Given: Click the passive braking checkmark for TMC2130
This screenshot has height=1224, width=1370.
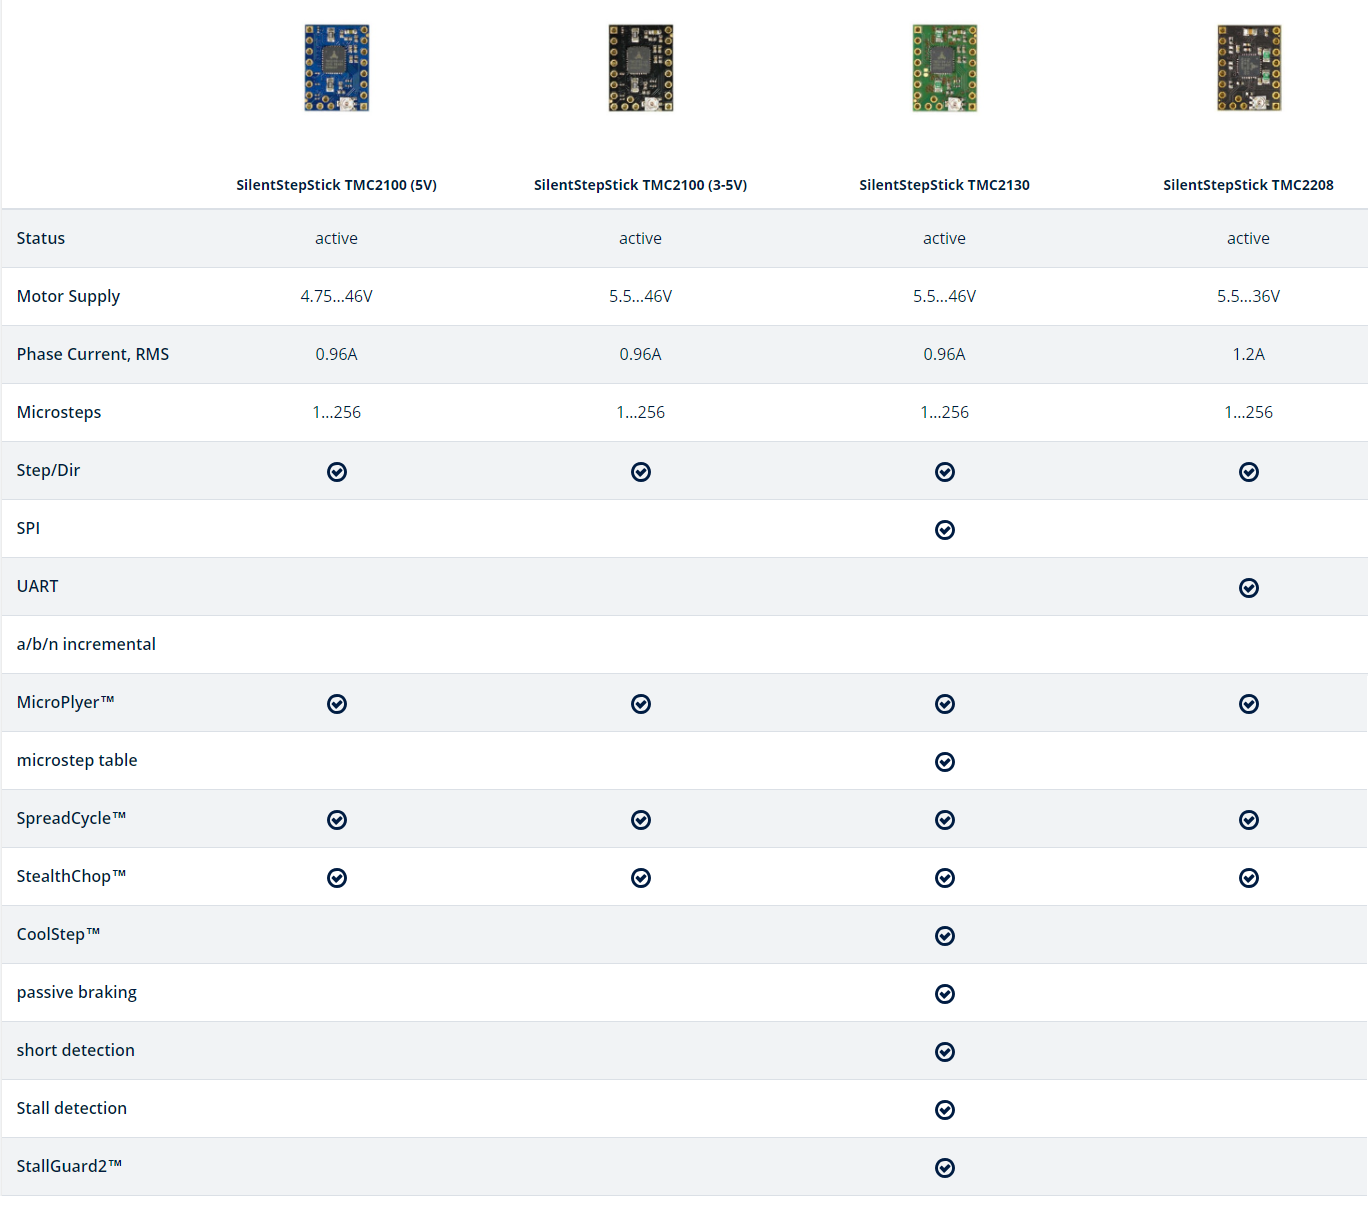Looking at the screenshot, I should [x=944, y=993].
